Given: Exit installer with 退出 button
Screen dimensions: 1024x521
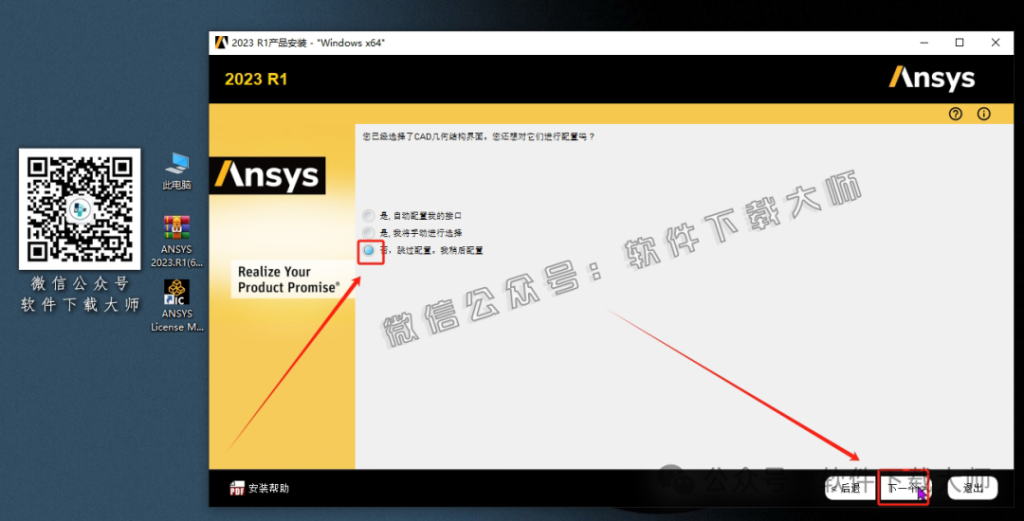Looking at the screenshot, I should (x=973, y=488).
